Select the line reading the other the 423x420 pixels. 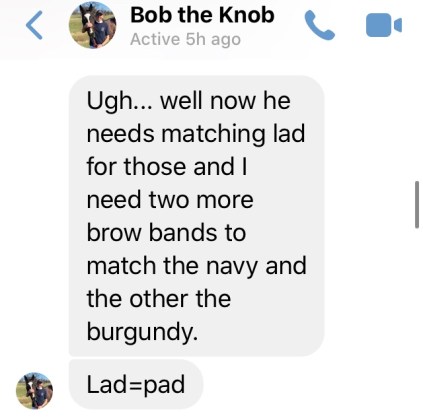click(159, 298)
